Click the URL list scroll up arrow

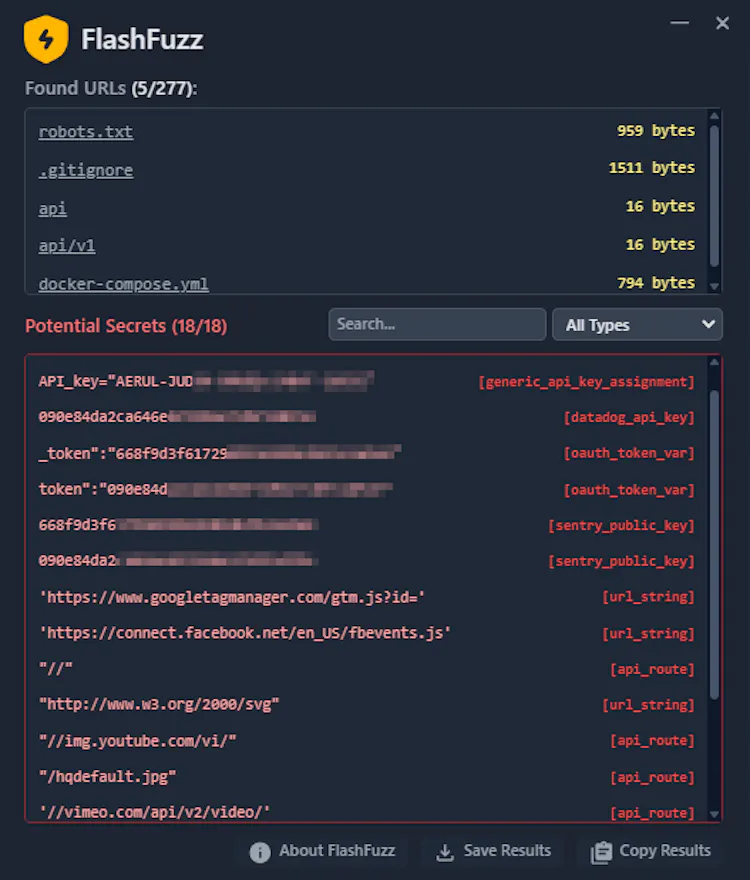coord(714,116)
